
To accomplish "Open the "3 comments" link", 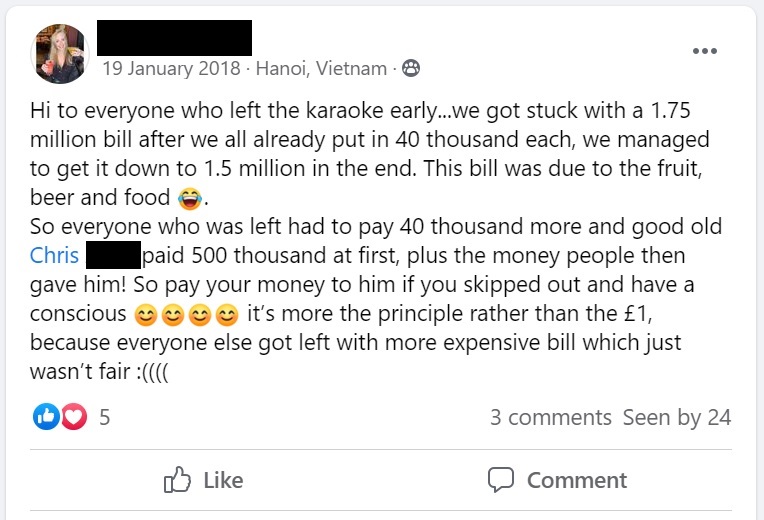I will pos(550,417).
